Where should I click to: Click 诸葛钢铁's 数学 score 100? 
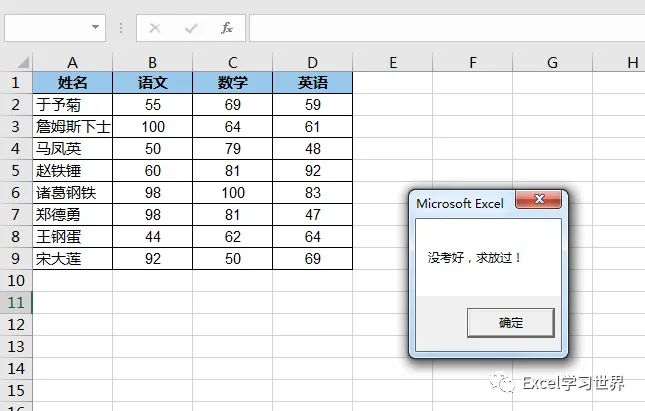coord(232,193)
